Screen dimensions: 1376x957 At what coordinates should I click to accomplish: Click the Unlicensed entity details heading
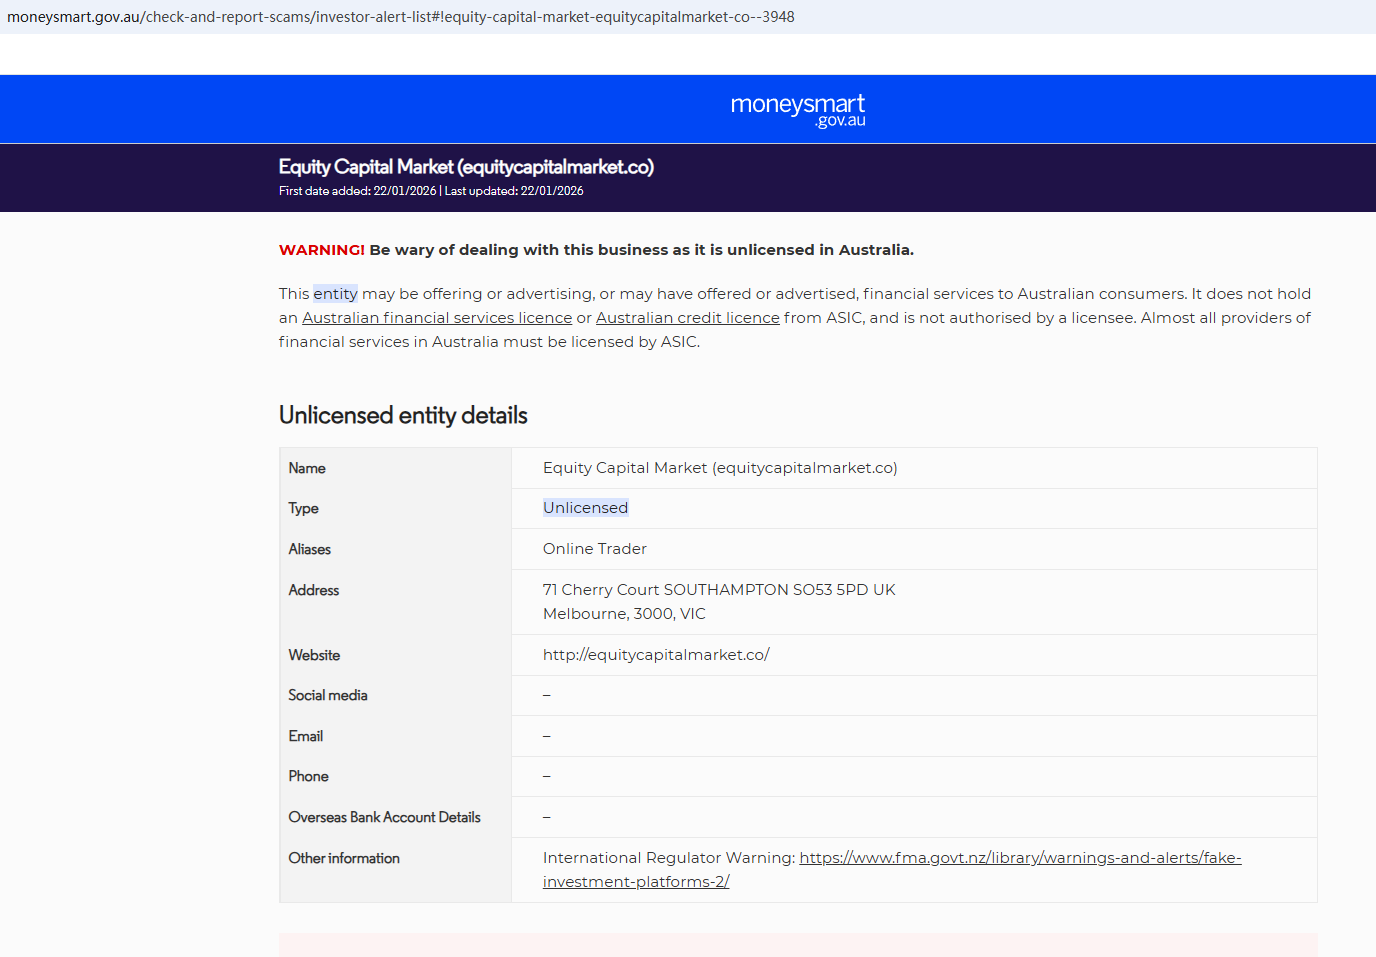point(403,415)
